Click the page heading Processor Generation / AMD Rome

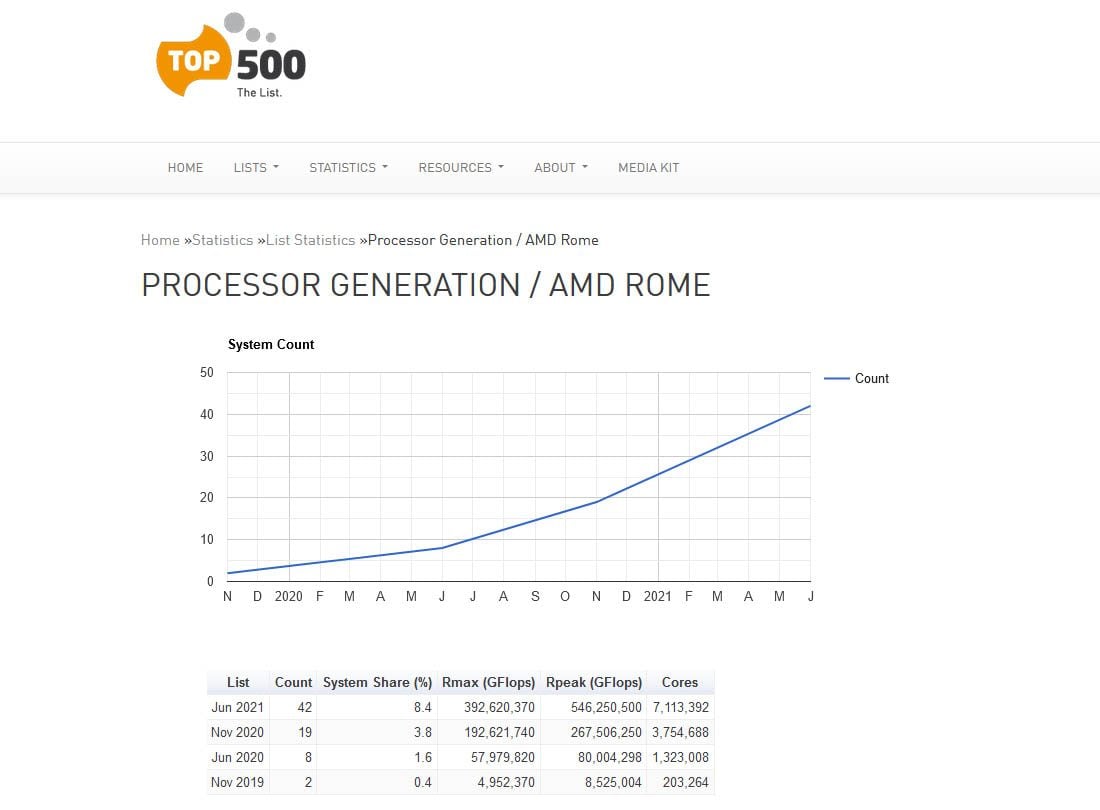click(x=426, y=285)
